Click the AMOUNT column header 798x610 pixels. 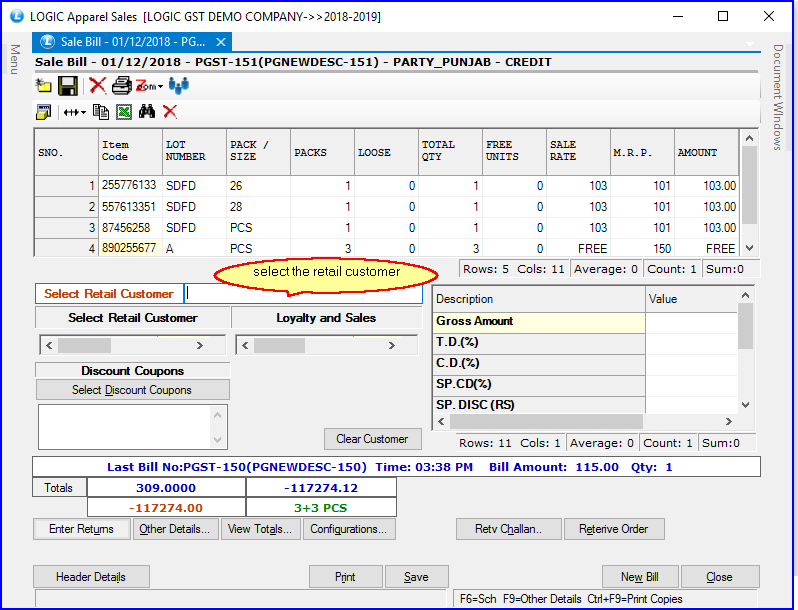click(706, 151)
